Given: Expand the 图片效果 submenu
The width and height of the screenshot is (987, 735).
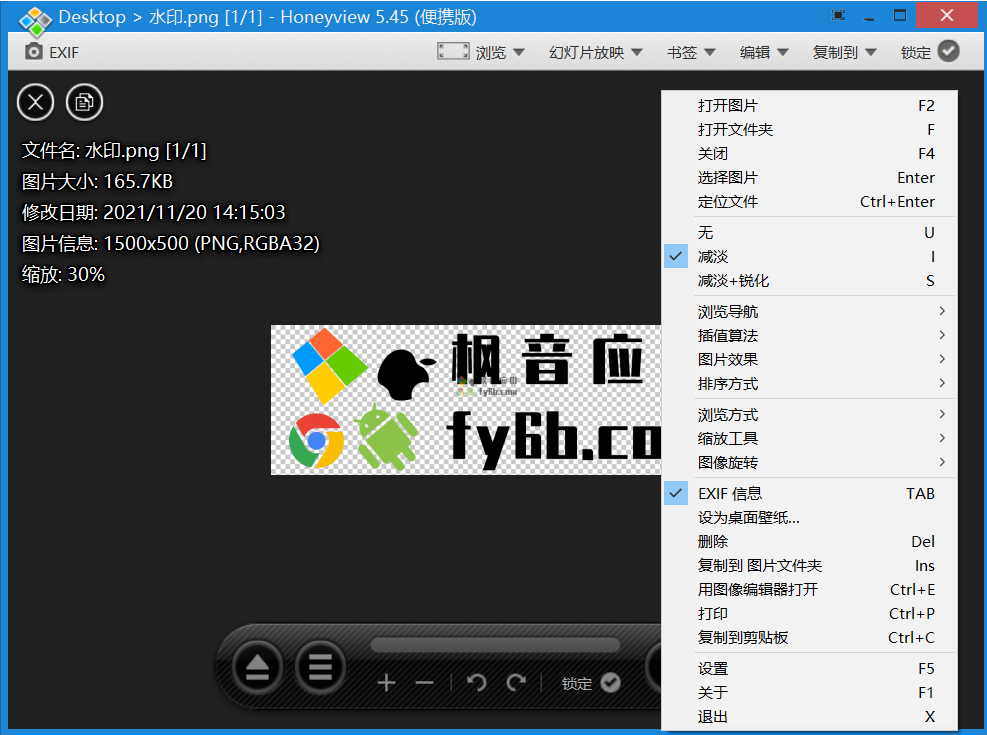Looking at the screenshot, I should (x=810, y=359).
